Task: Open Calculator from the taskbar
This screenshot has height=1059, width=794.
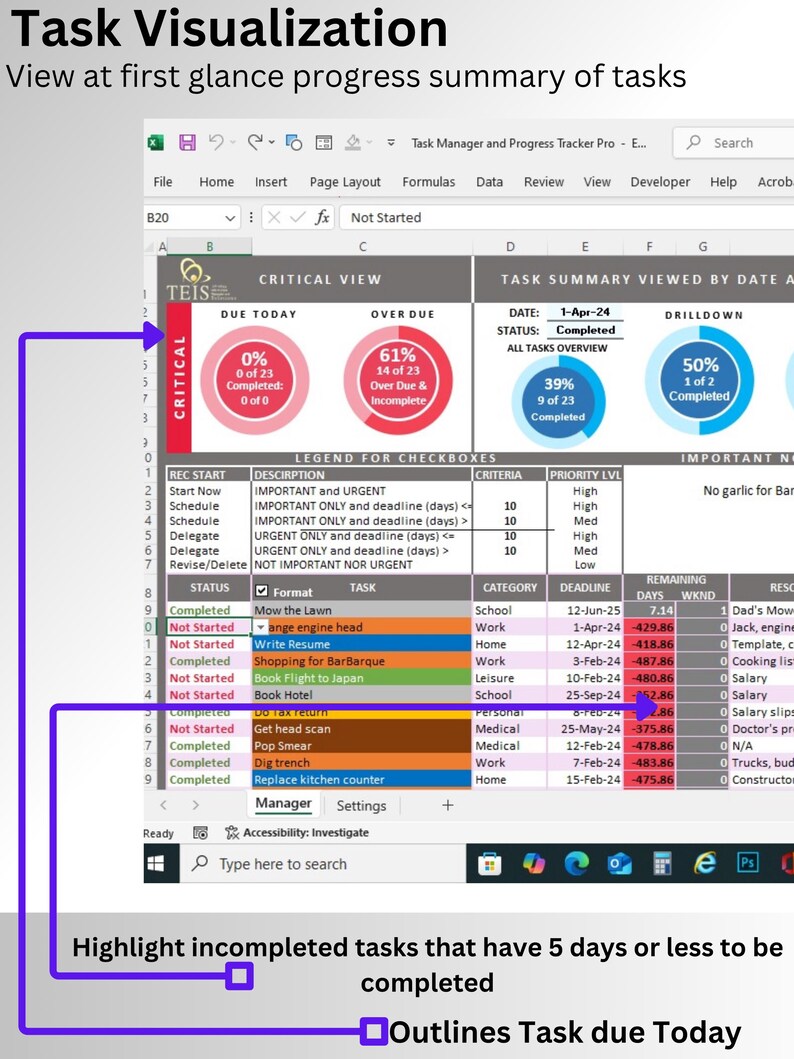Action: point(662,864)
